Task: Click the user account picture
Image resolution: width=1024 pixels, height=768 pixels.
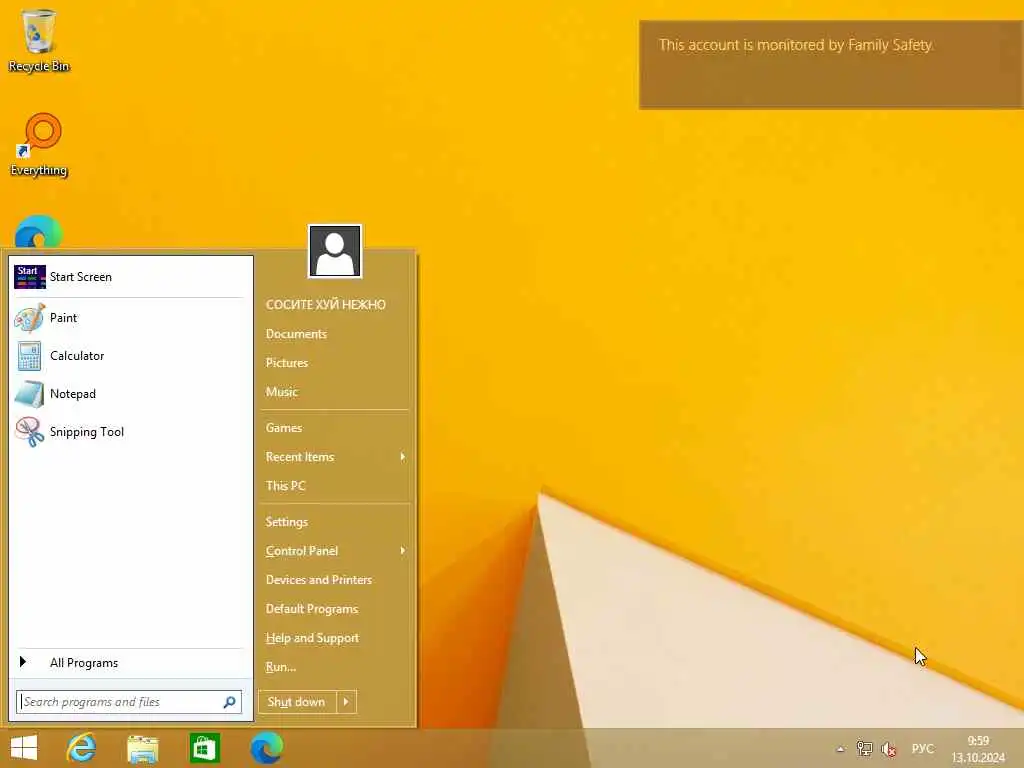Action: (335, 251)
